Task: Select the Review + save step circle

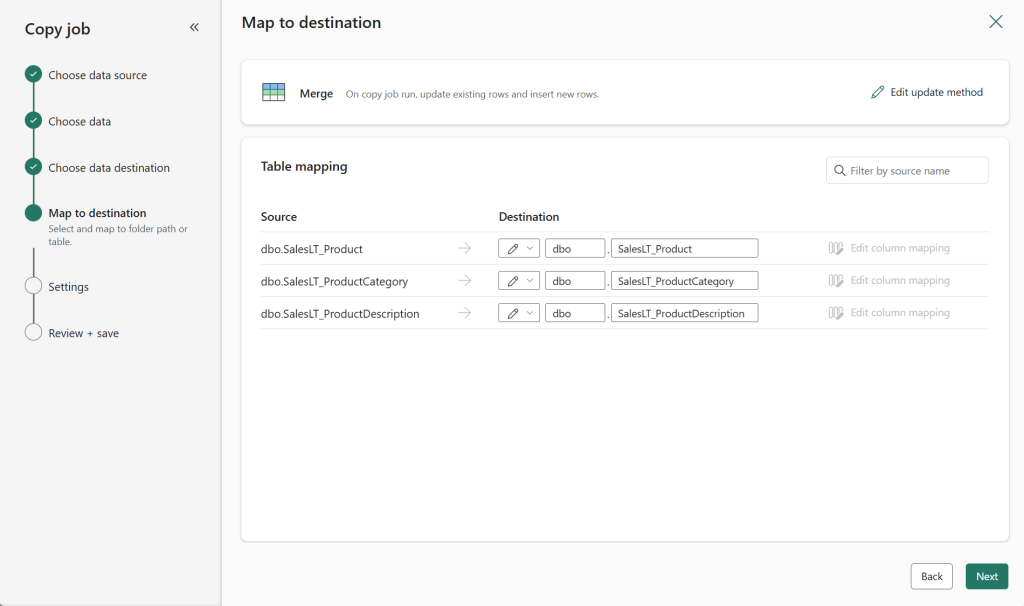Action: click(33, 333)
